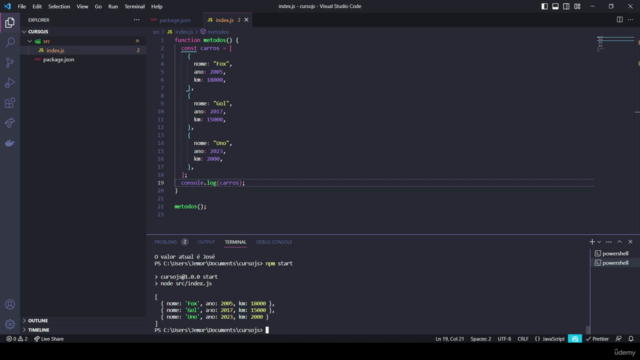Click the terminal scrollbar

588,329
